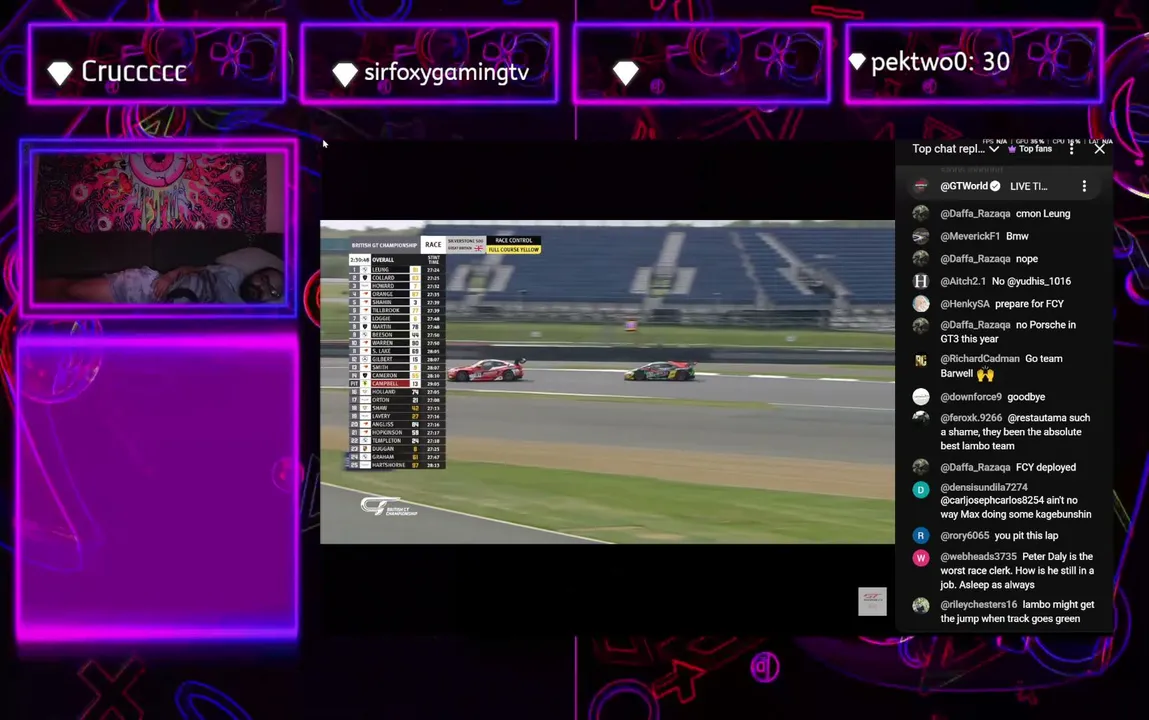The width and height of the screenshot is (1149, 720).
Task: Click the teal 'D' avatar of @densisundila7274
Action: [921, 489]
